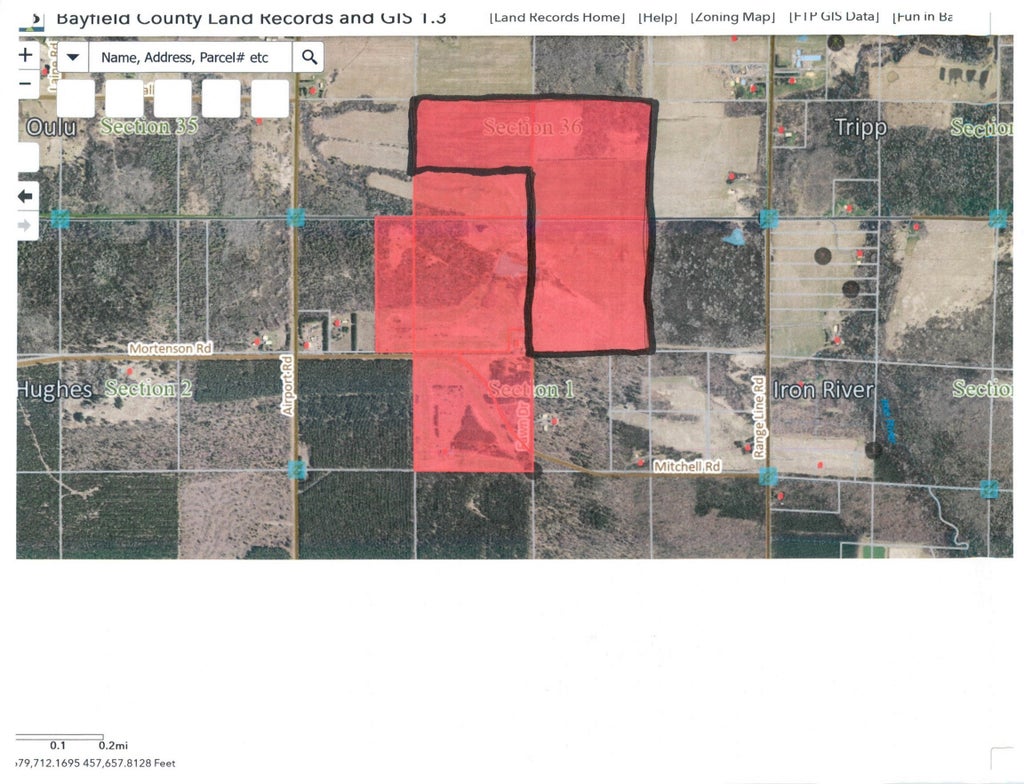Image resolution: width=1024 pixels, height=784 pixels.
Task: Go to previous map extent arrow
Action: [x=27, y=196]
